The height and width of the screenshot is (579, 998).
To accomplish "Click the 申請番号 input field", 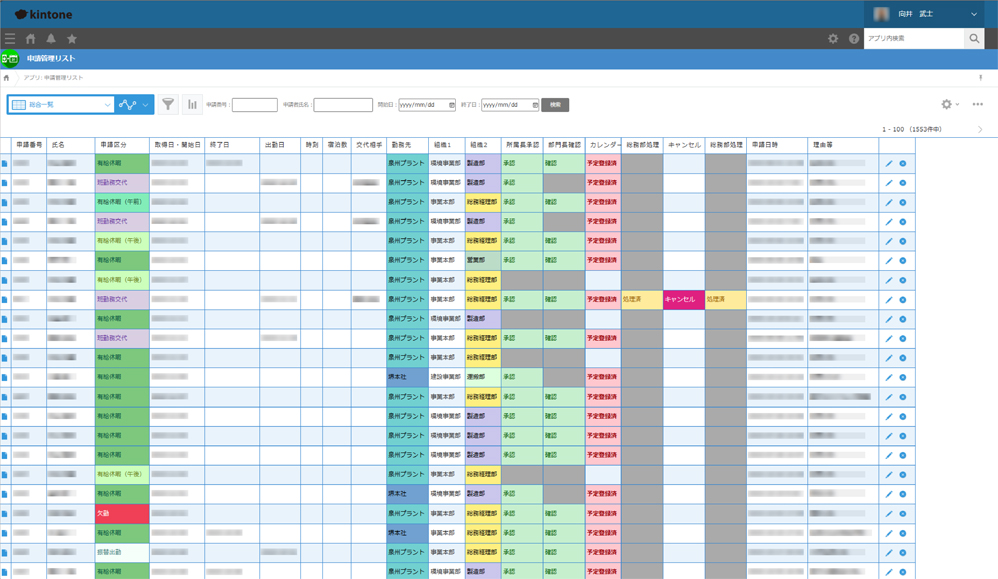I will click(254, 104).
